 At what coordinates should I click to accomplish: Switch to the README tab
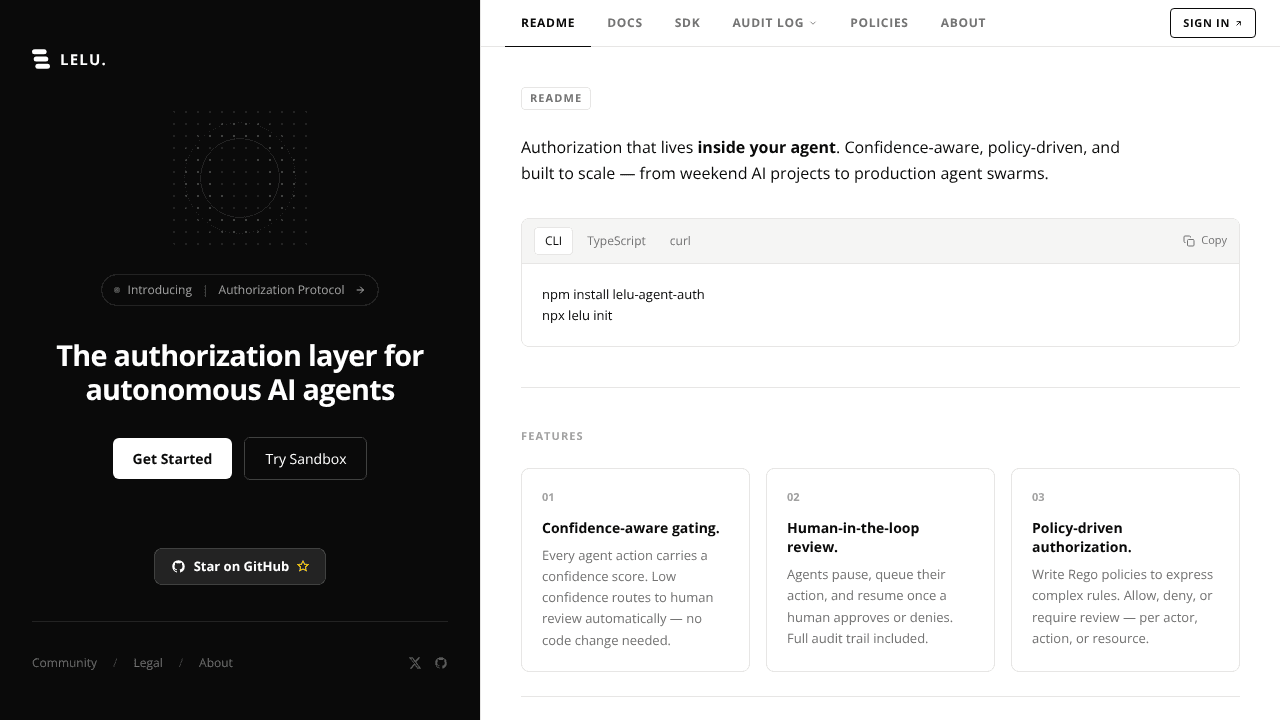click(x=548, y=23)
